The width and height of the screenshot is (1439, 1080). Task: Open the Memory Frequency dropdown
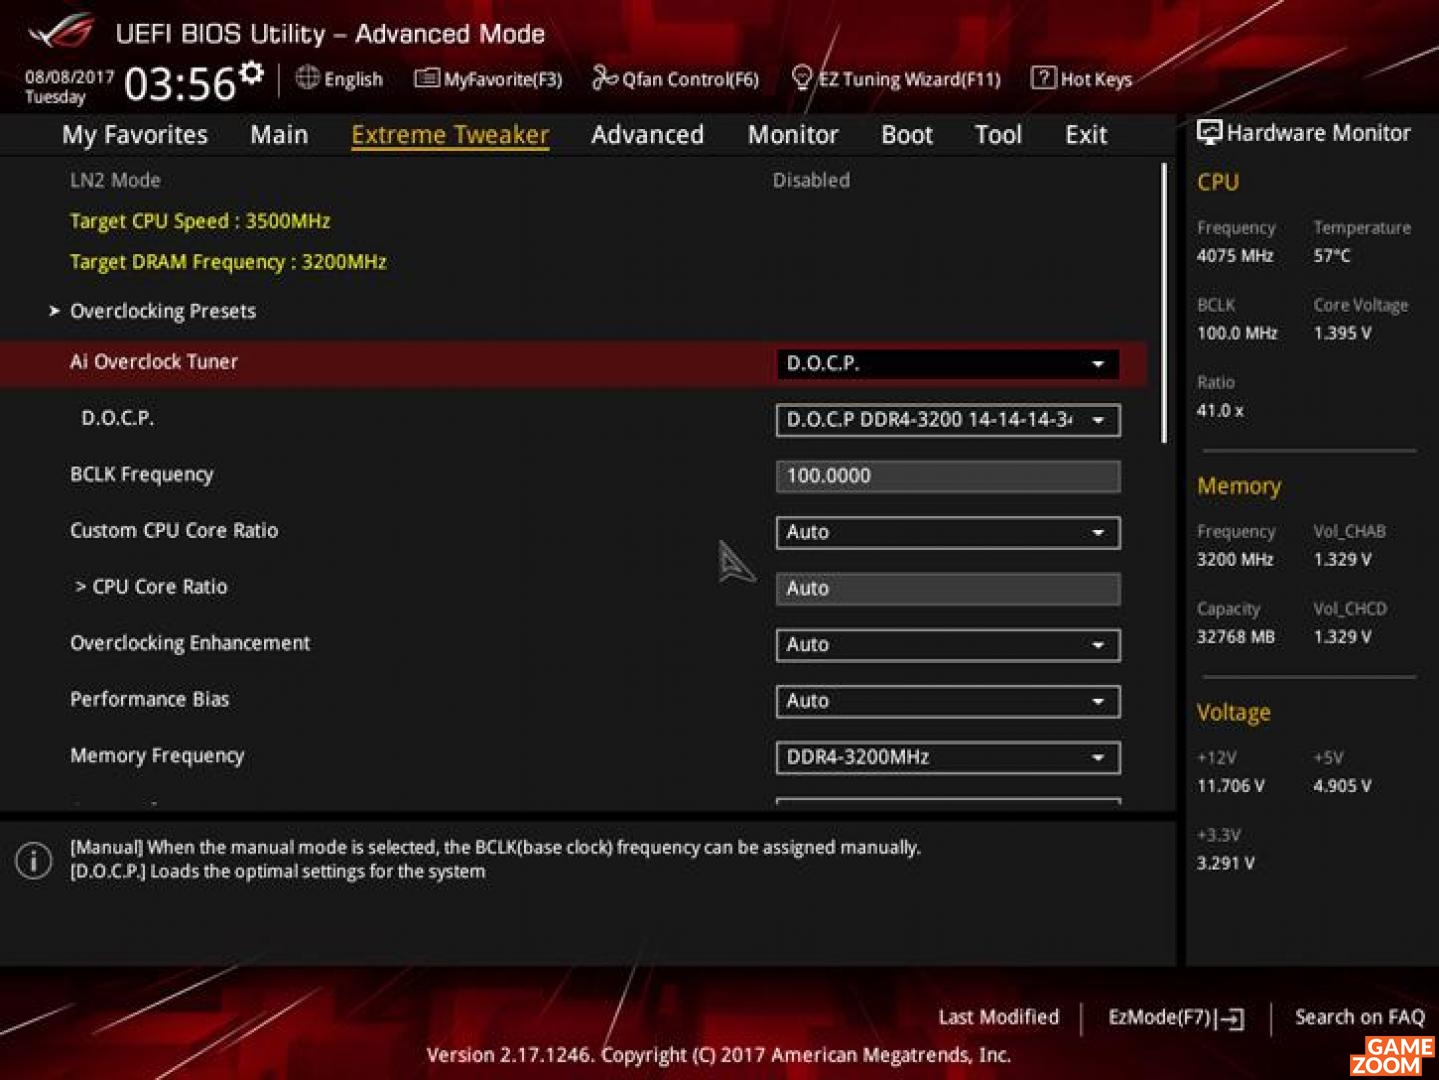947,757
